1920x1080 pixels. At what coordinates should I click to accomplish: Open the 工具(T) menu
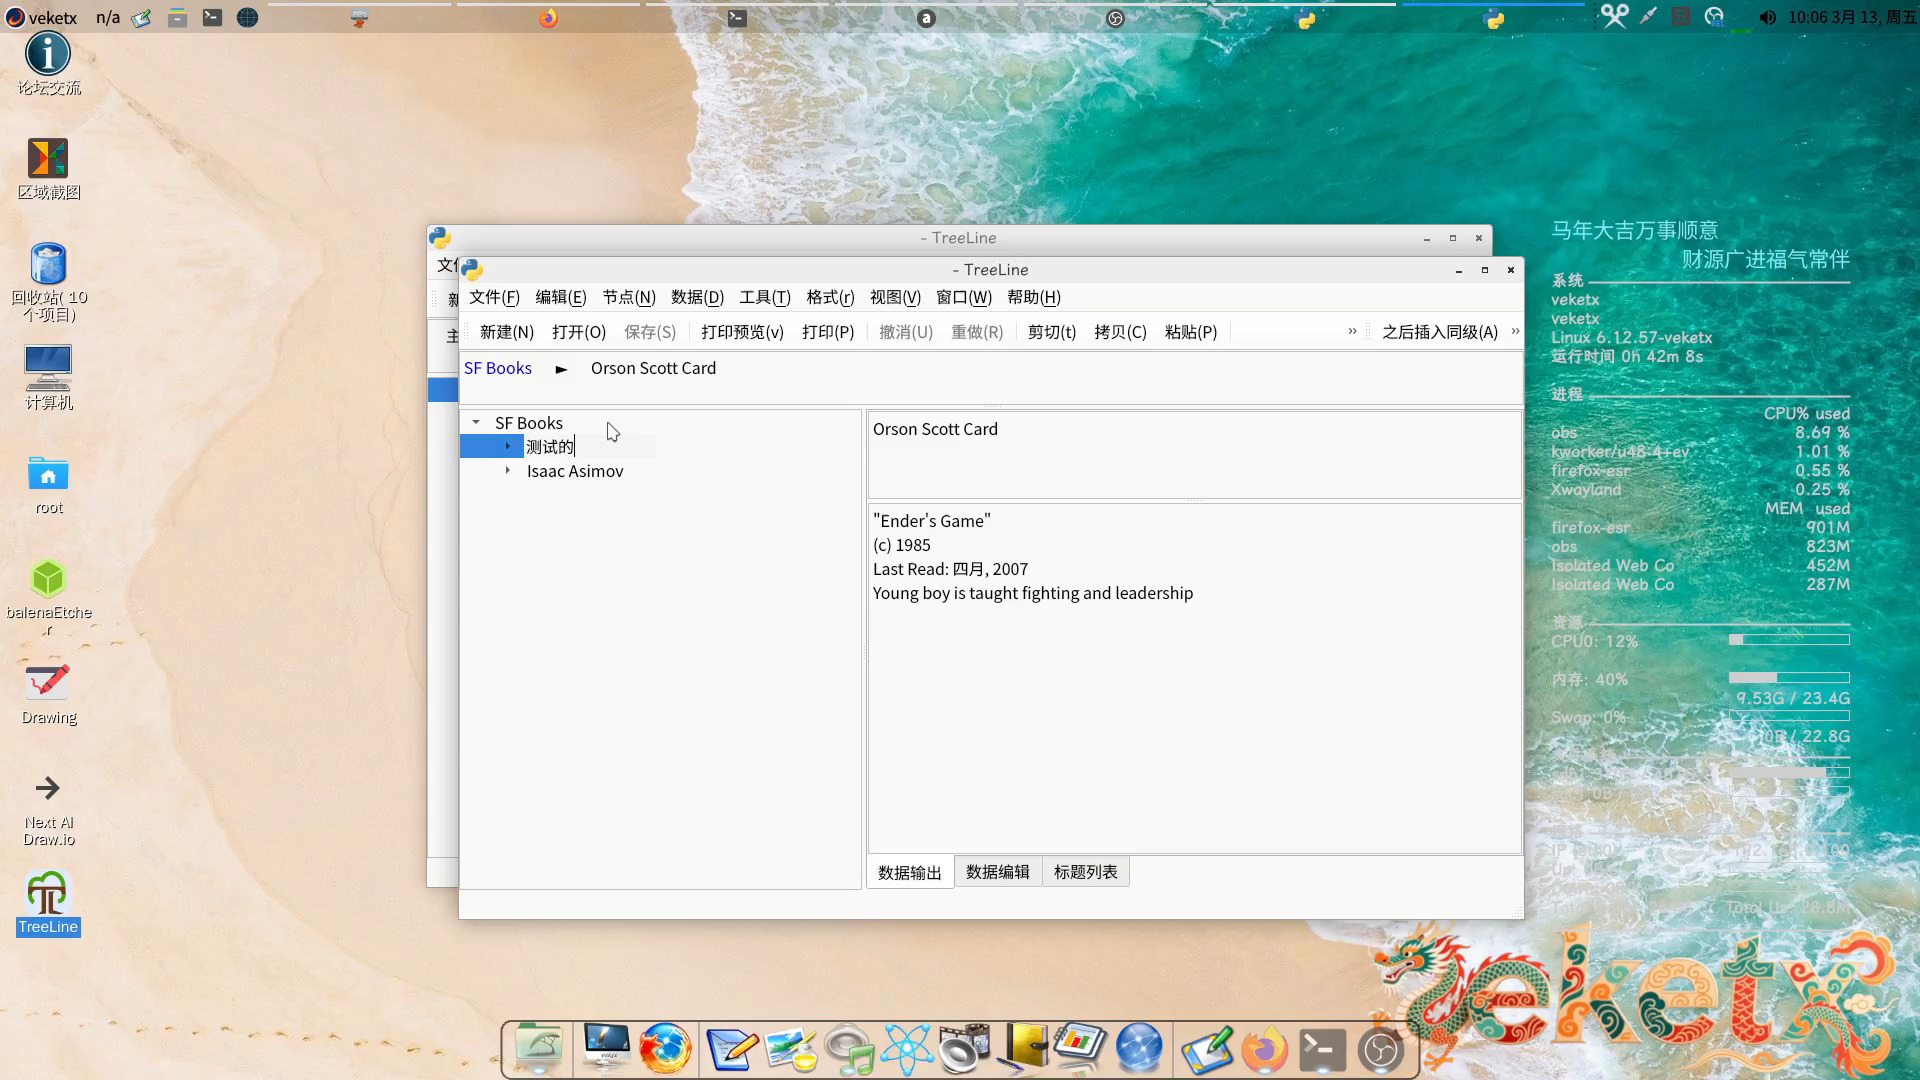[x=764, y=297]
